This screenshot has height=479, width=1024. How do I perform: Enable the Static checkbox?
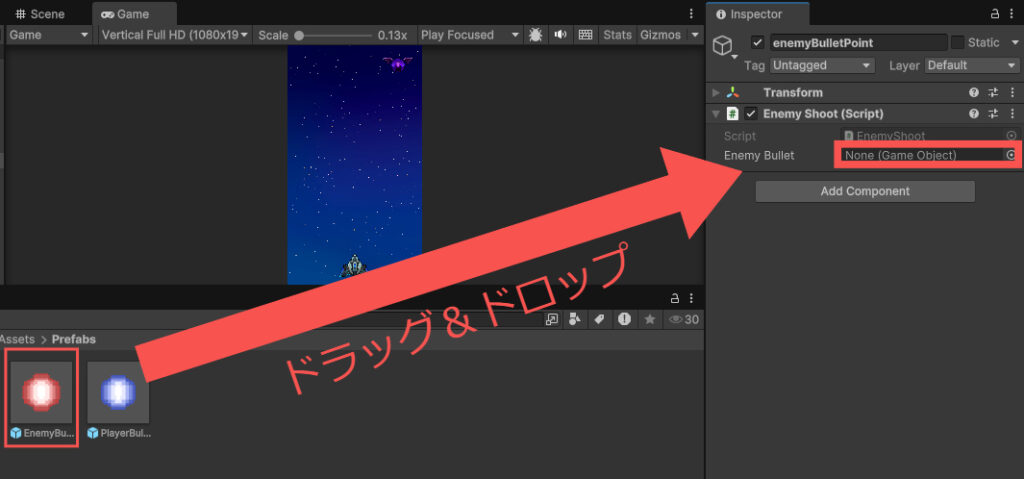coord(957,43)
